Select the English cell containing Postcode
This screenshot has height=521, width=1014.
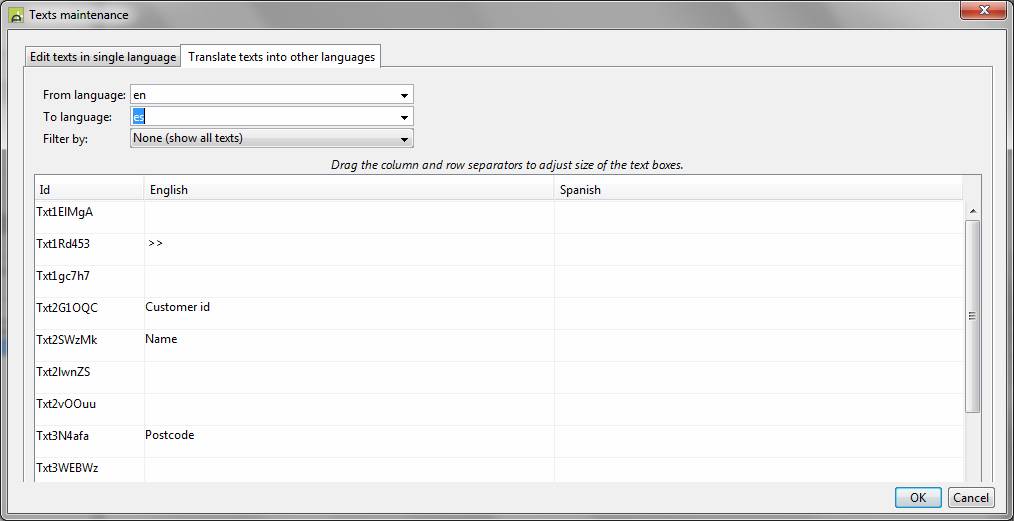(x=349, y=441)
